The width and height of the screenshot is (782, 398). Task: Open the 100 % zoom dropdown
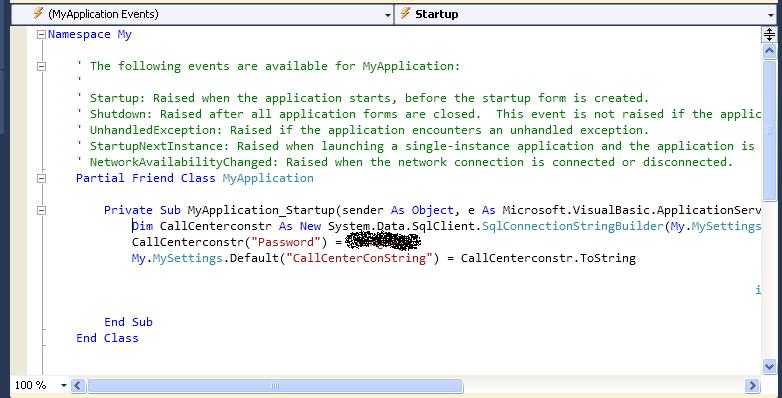pyautogui.click(x=63, y=385)
